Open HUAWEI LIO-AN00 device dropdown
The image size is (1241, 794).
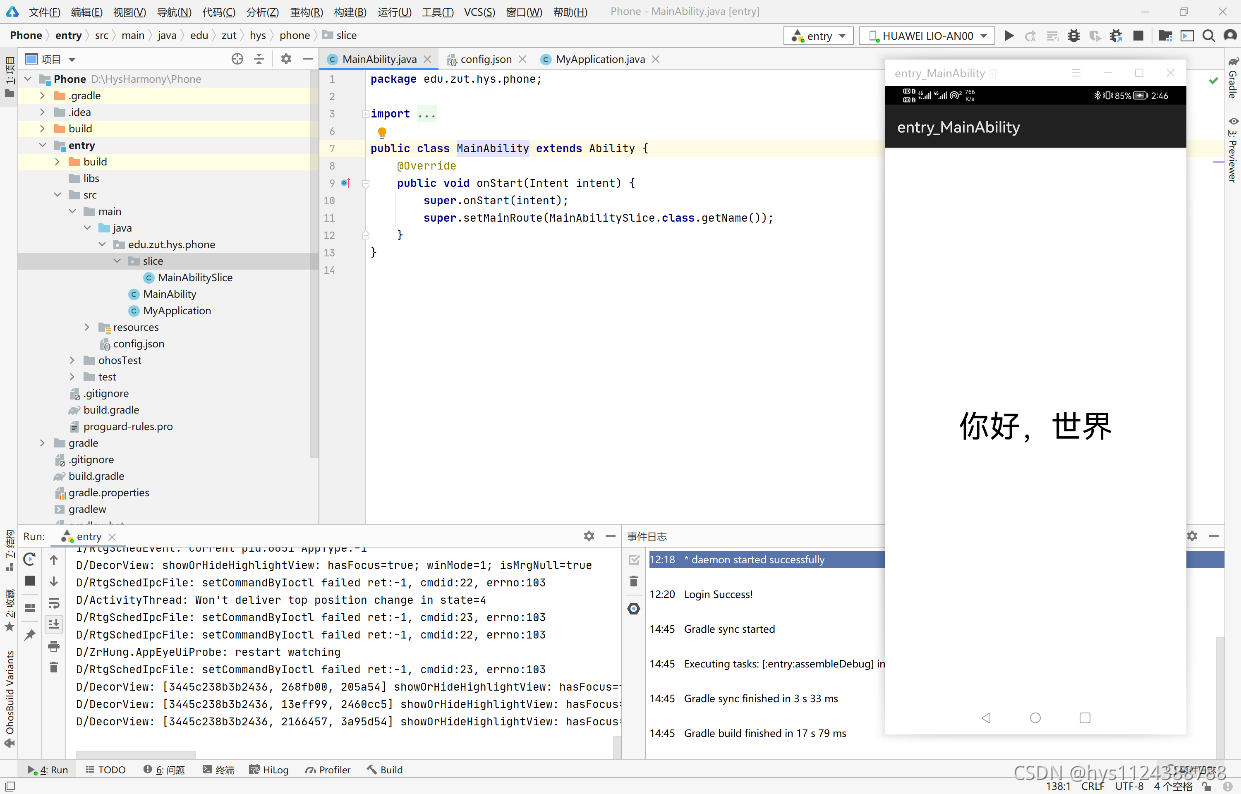point(927,36)
